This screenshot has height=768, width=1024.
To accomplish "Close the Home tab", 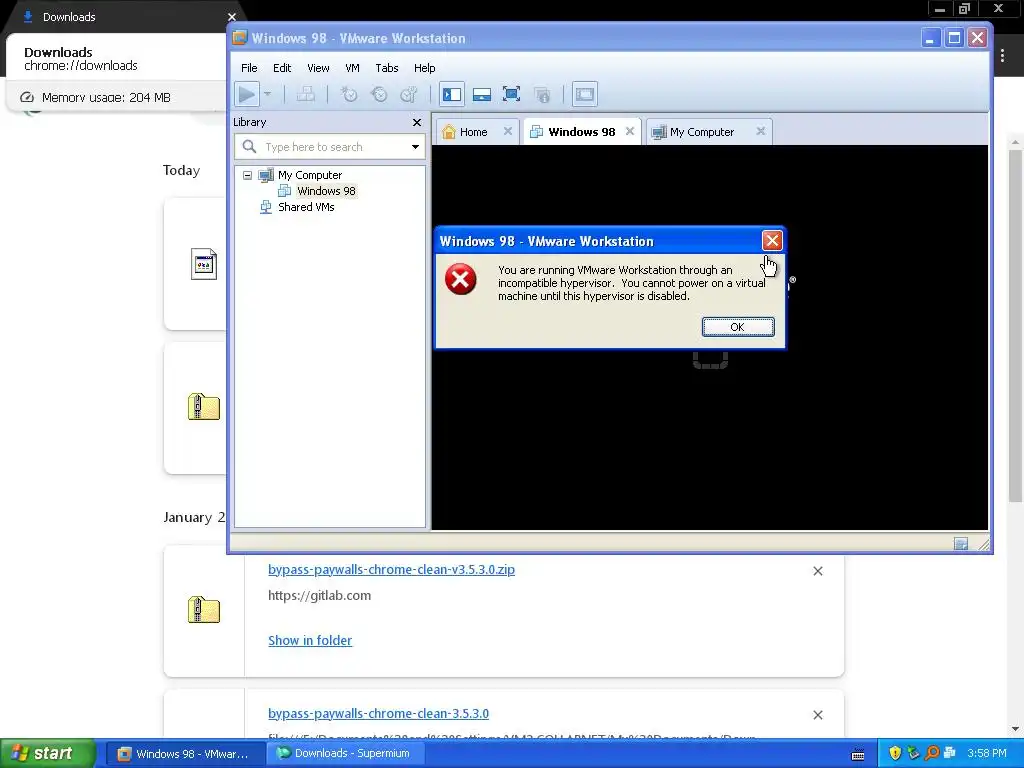I will 507,131.
